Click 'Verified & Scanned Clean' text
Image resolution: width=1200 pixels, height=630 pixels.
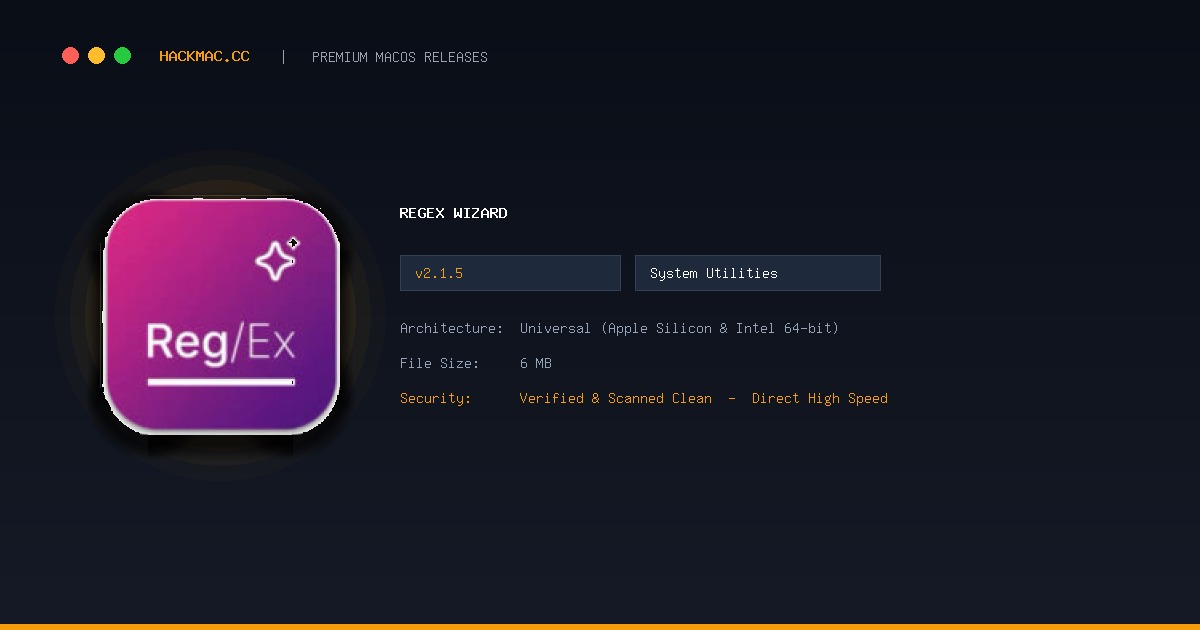coord(616,398)
